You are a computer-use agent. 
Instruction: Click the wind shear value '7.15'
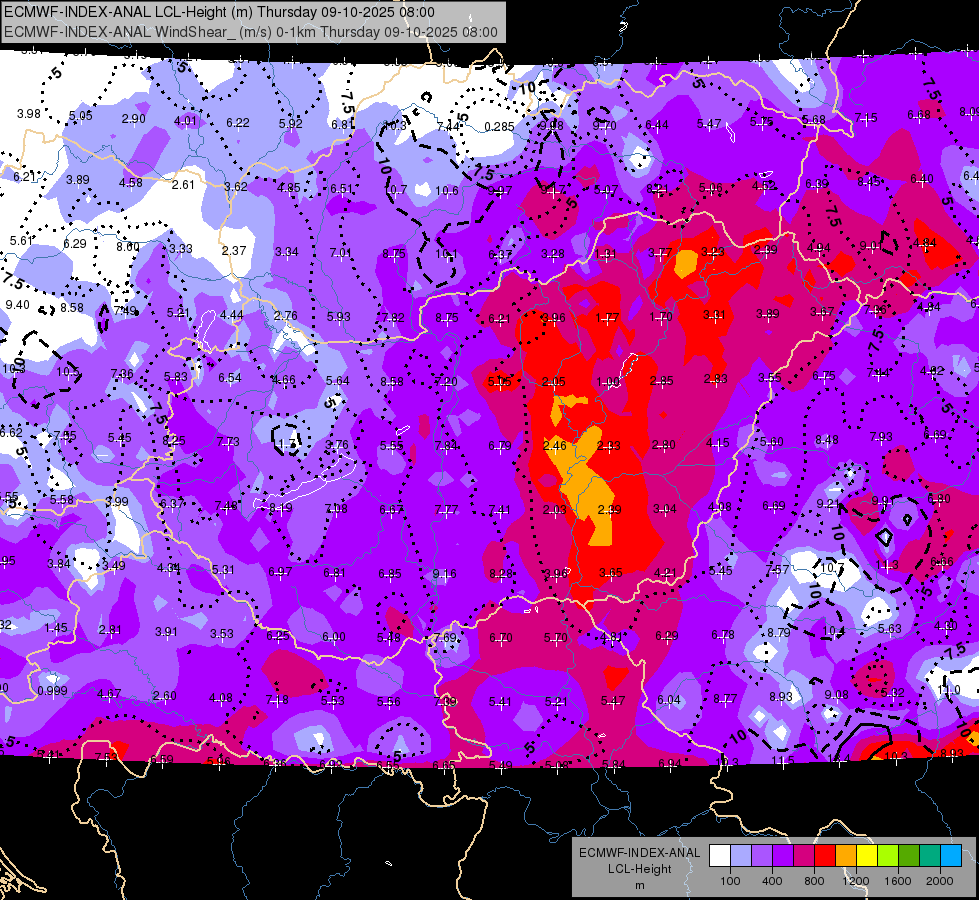point(866,117)
